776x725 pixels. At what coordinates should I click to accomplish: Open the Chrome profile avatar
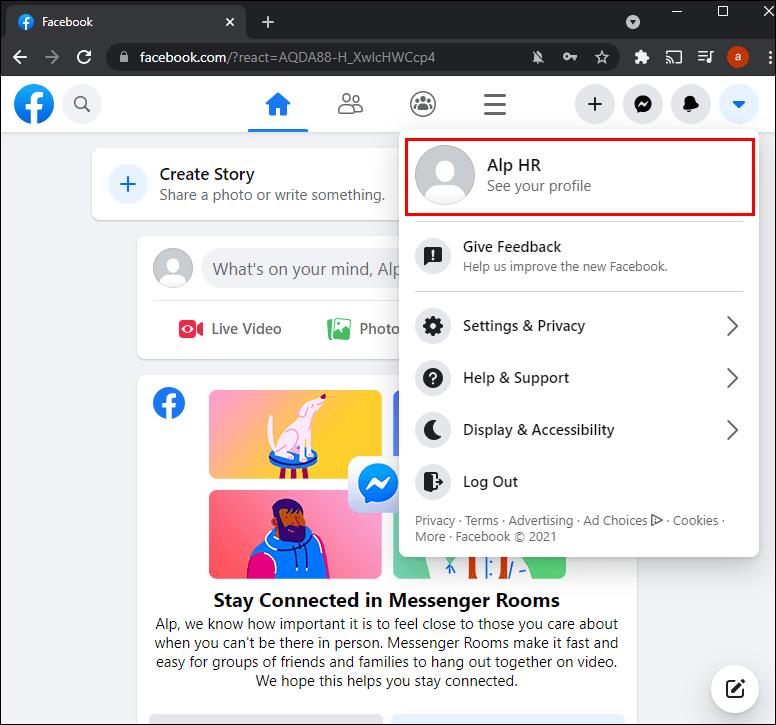pos(737,57)
